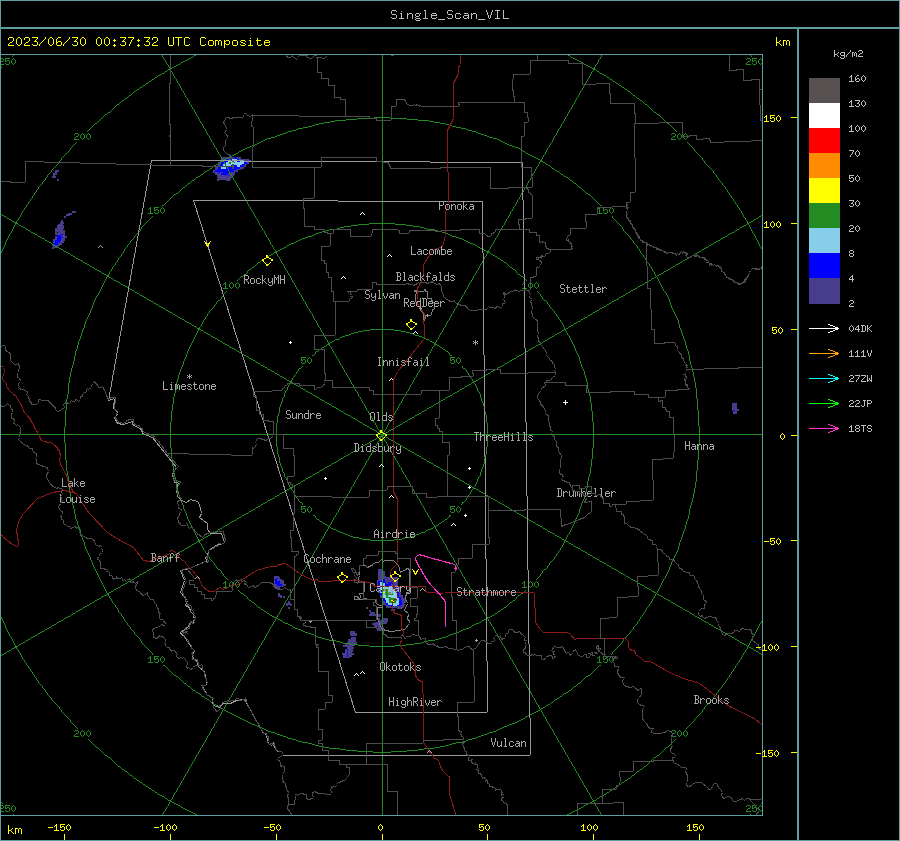Click the RockyMH label
This screenshot has width=900, height=841.
264,280
